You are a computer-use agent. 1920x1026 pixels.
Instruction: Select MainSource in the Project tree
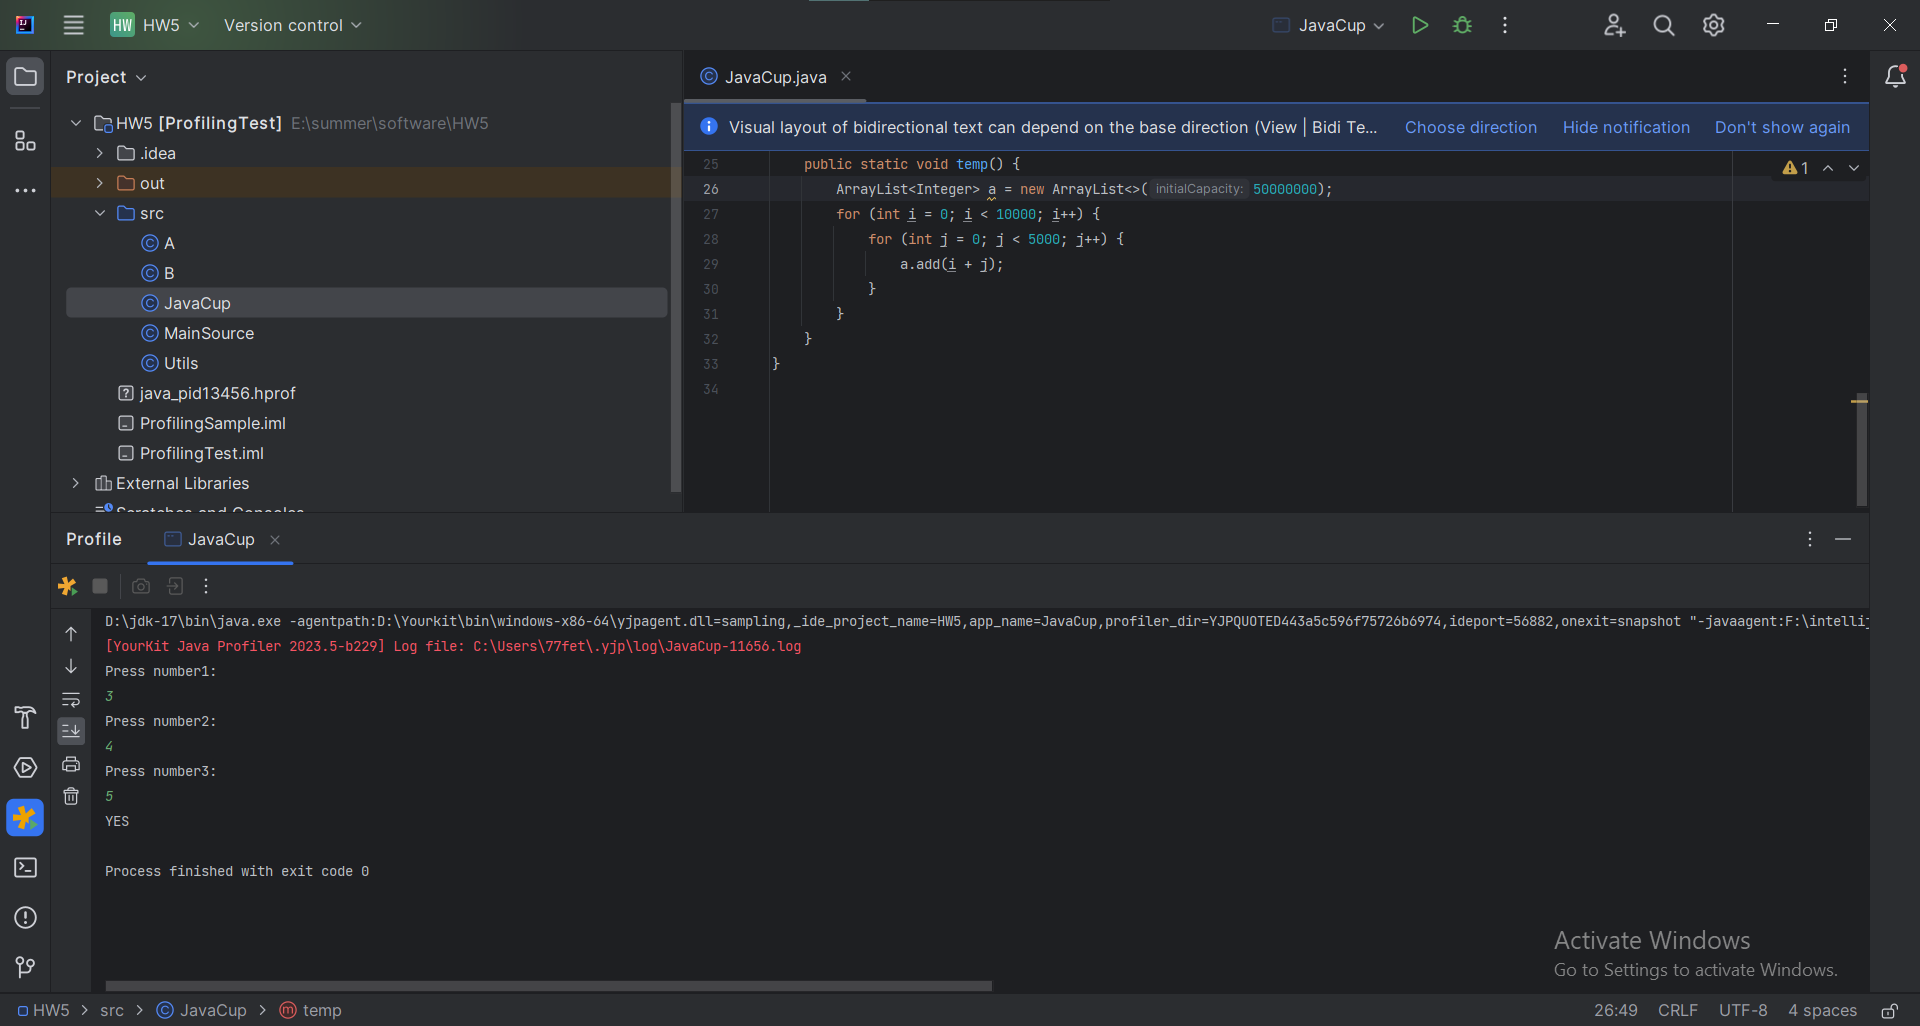point(208,333)
